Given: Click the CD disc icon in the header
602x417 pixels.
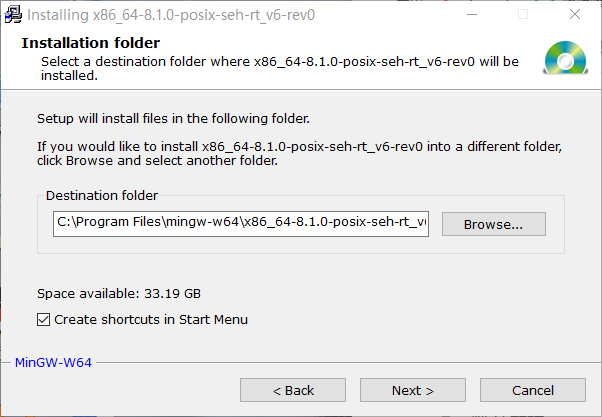Looking at the screenshot, I should point(565,59).
